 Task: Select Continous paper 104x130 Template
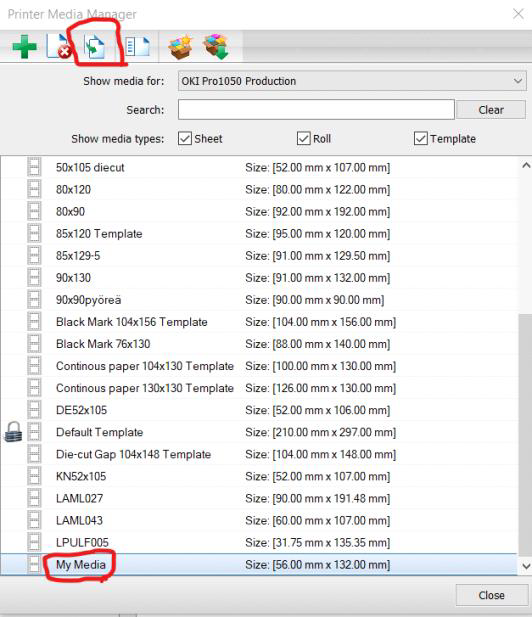259,366
